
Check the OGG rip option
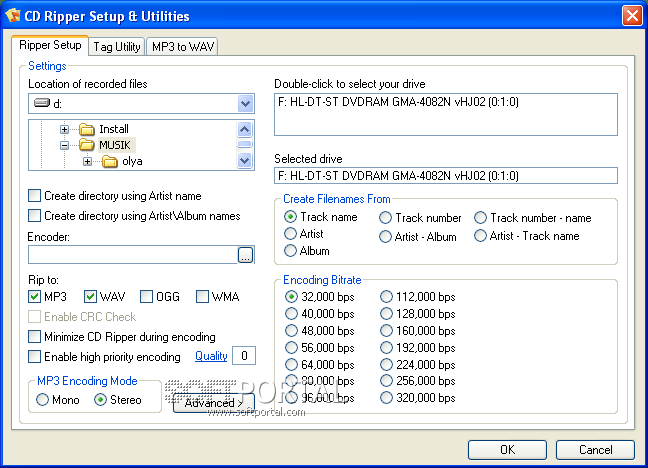(146, 296)
